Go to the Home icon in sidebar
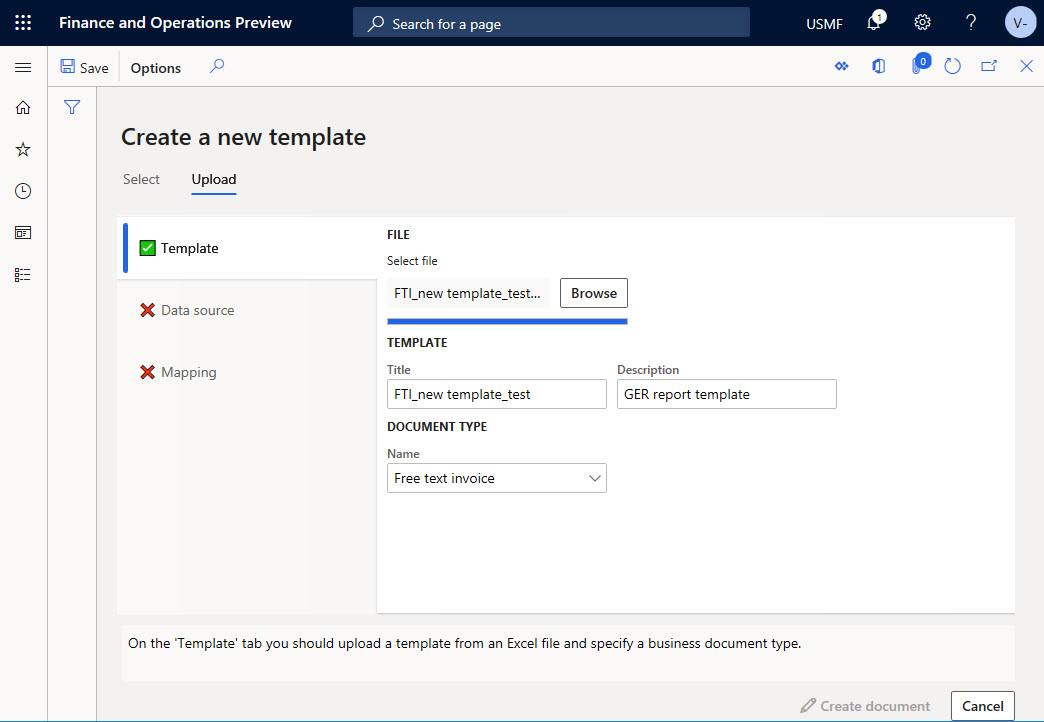This screenshot has width=1044, height=722. click(23, 107)
